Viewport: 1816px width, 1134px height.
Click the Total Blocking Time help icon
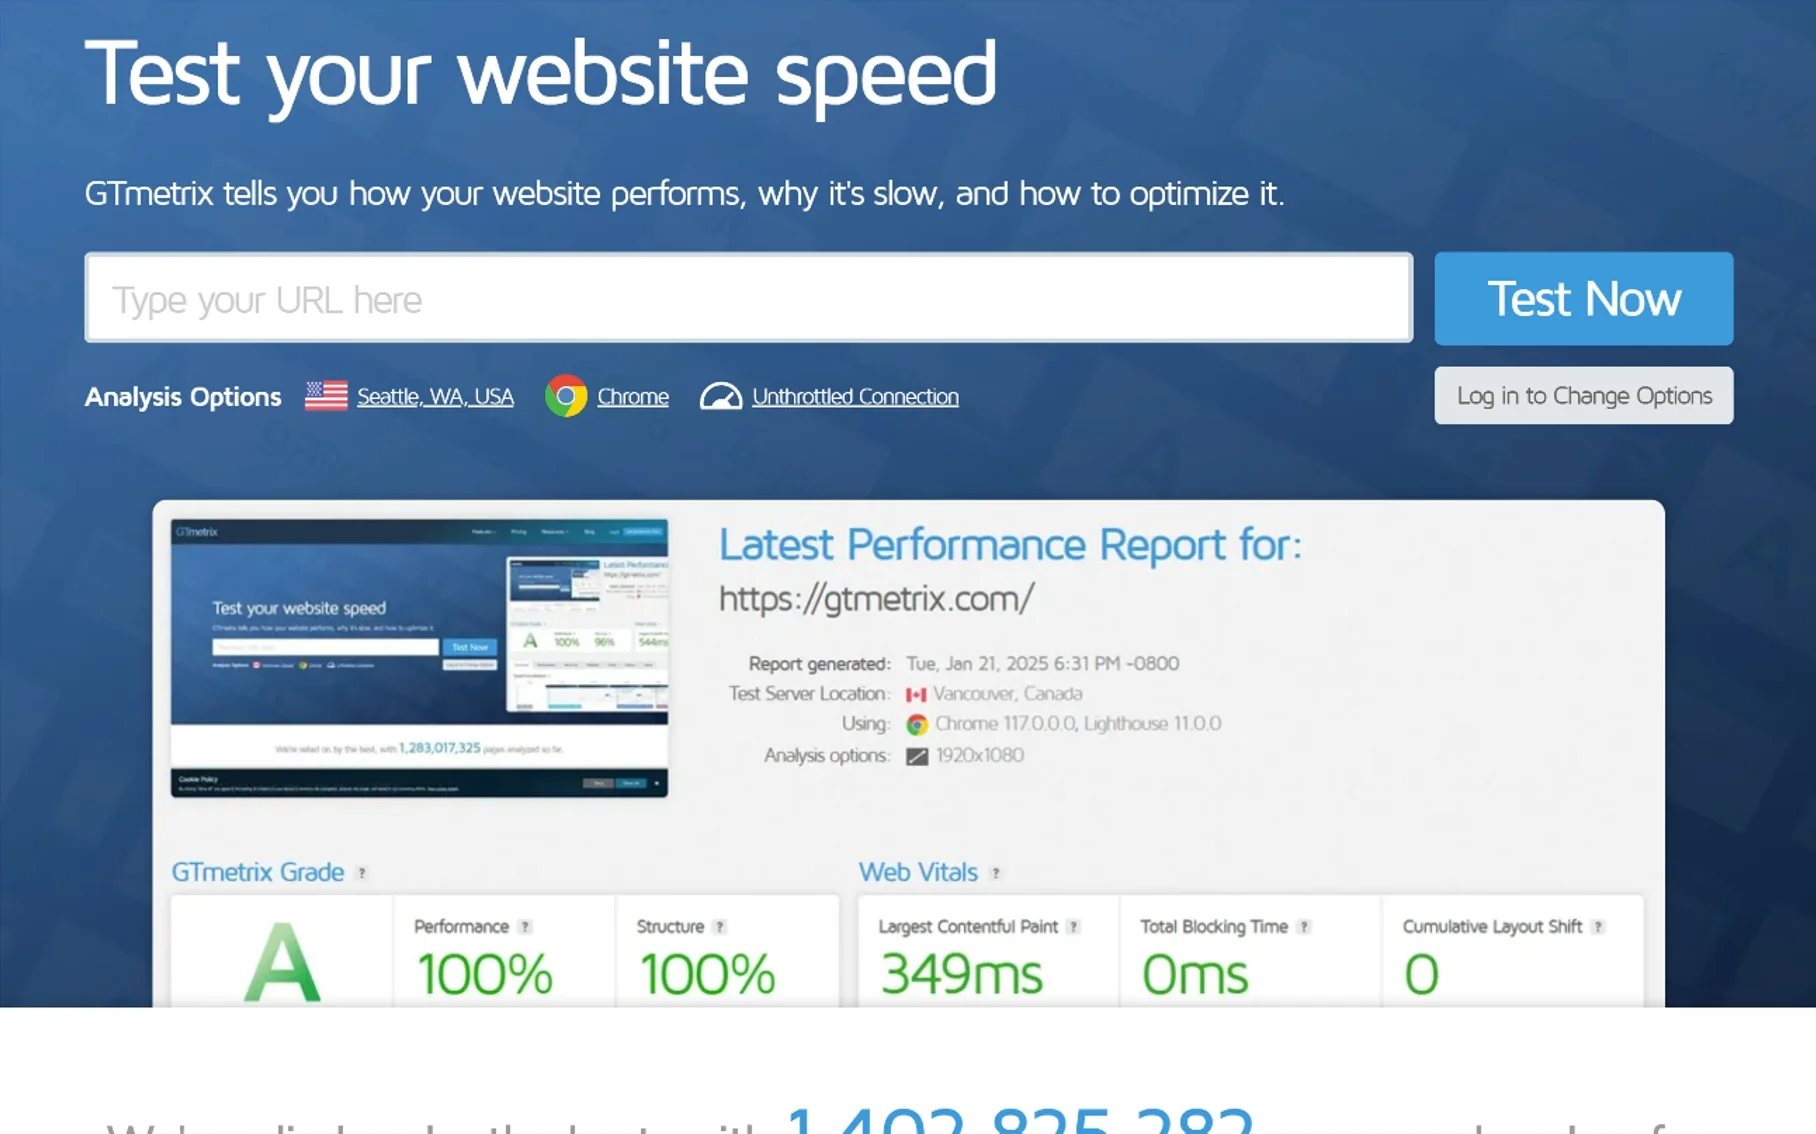tap(1303, 927)
